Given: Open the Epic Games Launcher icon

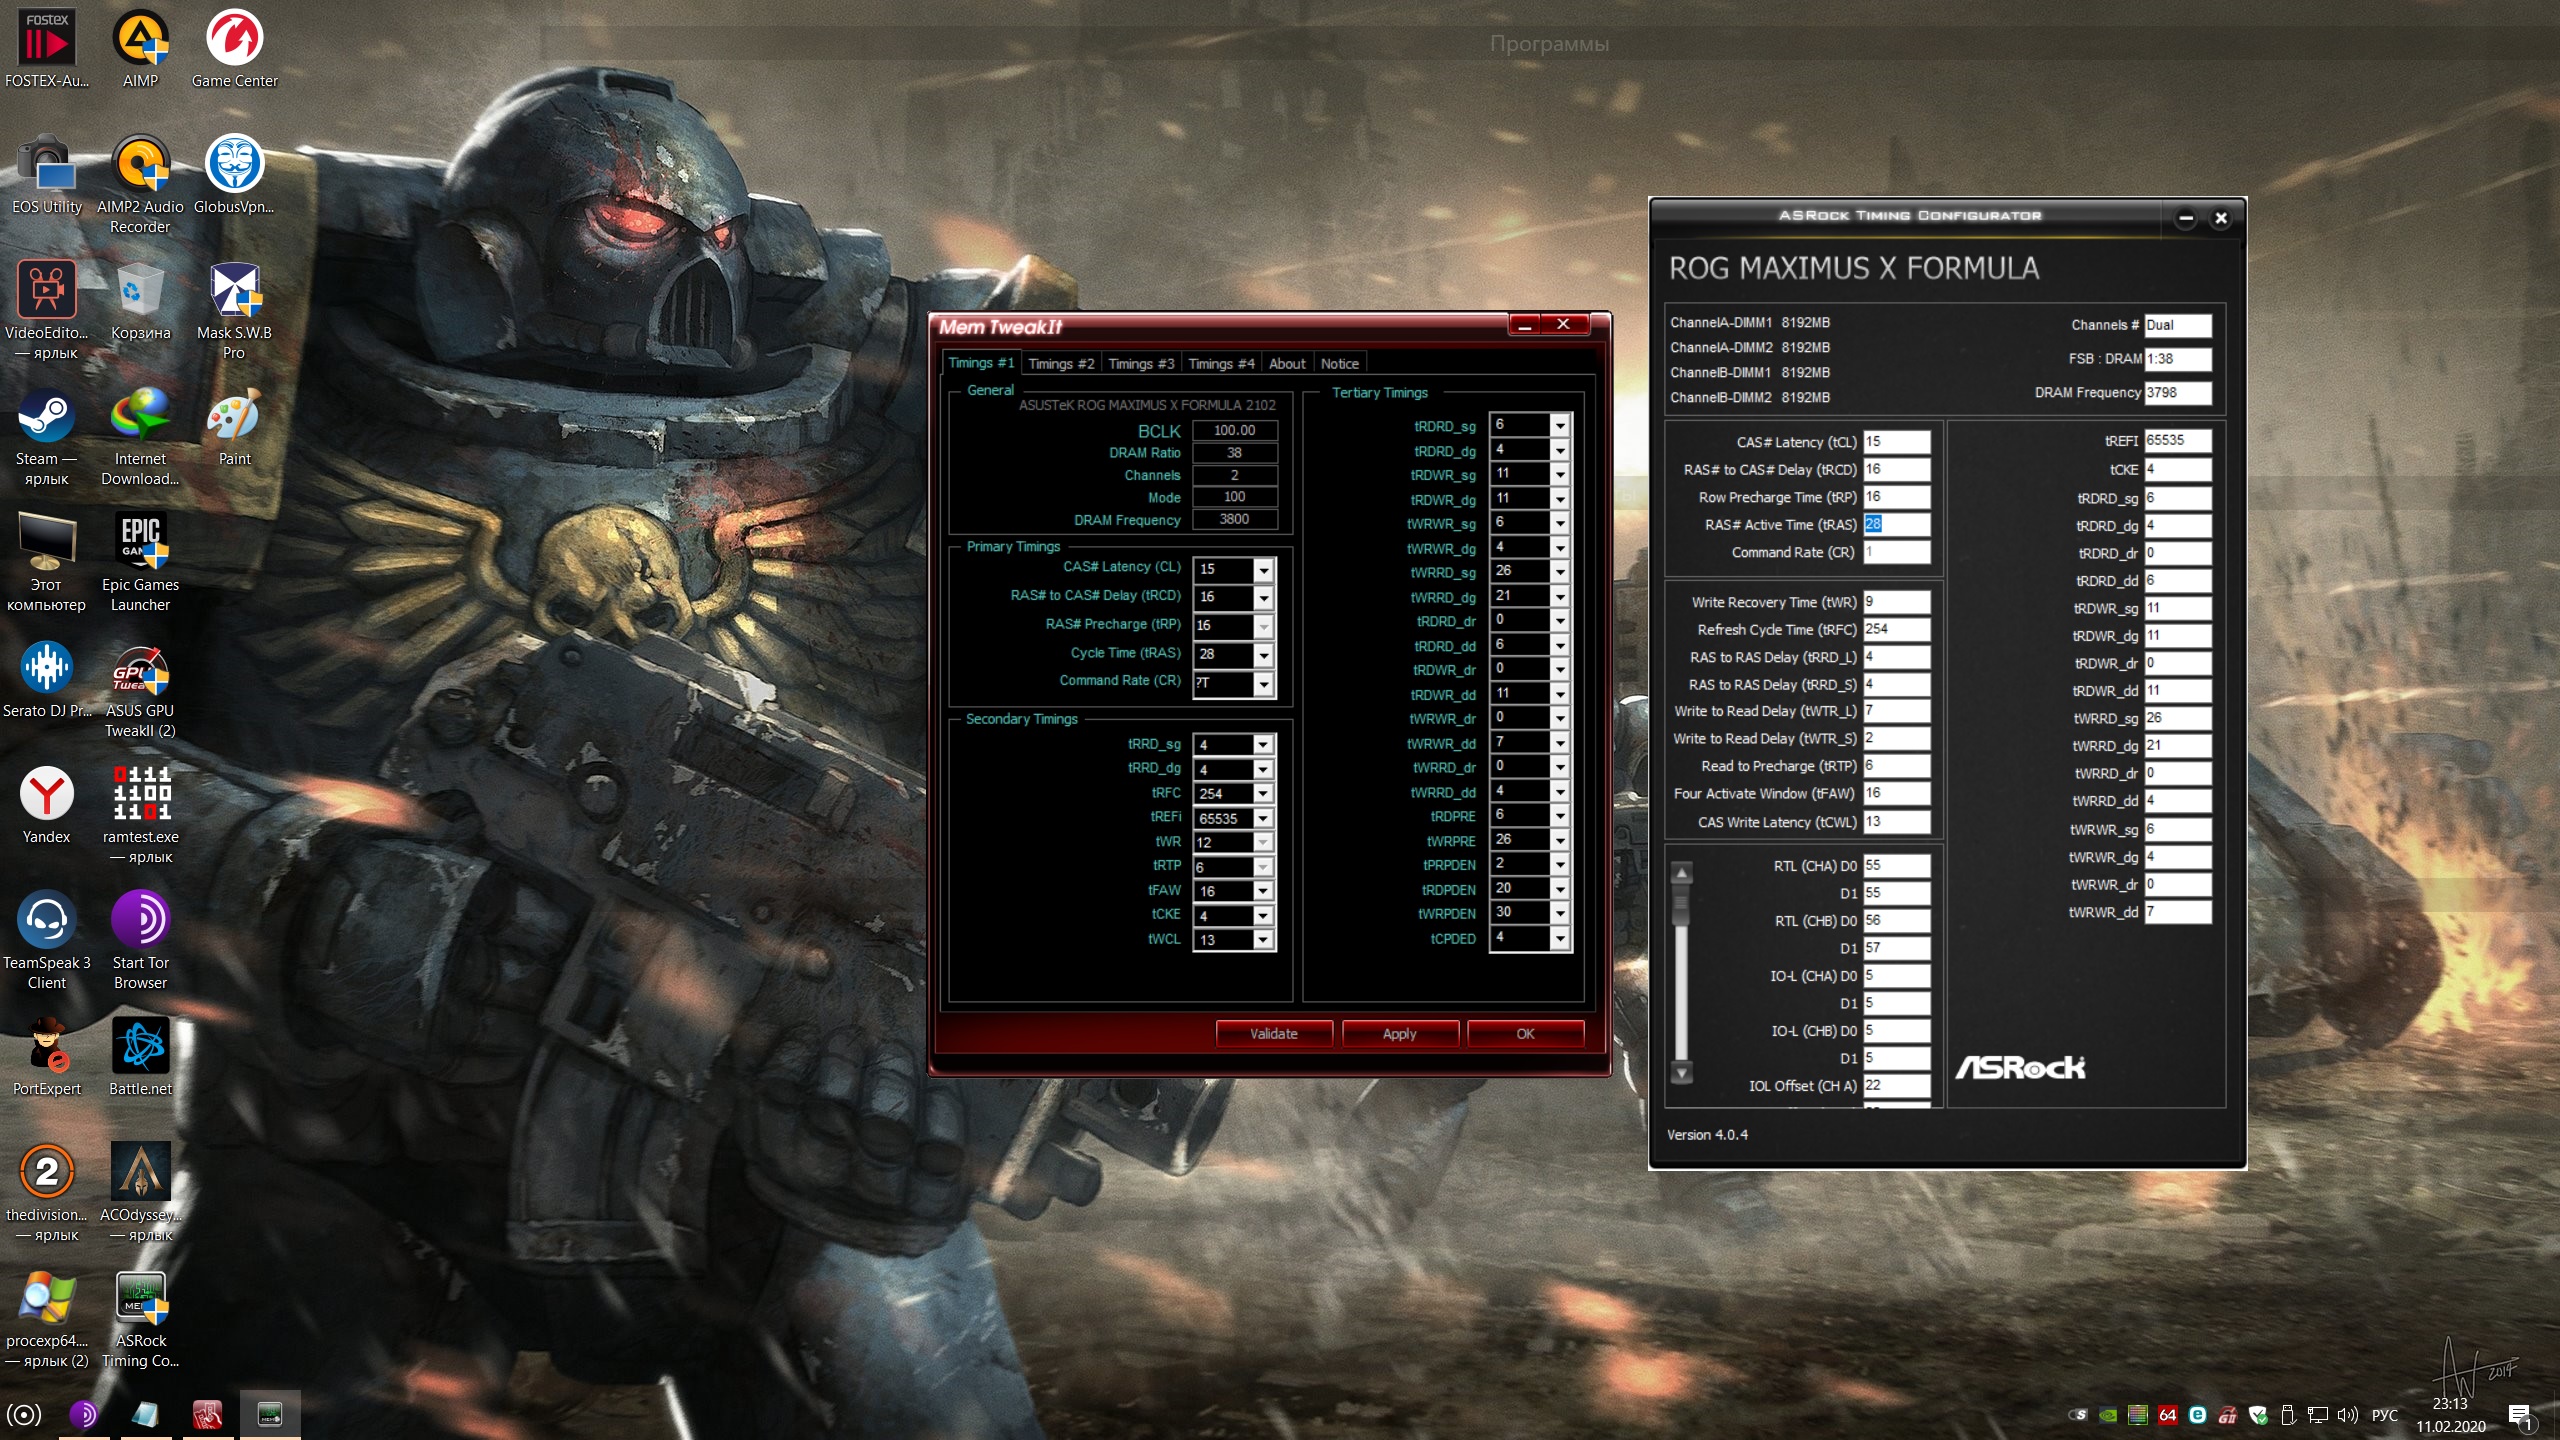Looking at the screenshot, I should click(x=140, y=545).
